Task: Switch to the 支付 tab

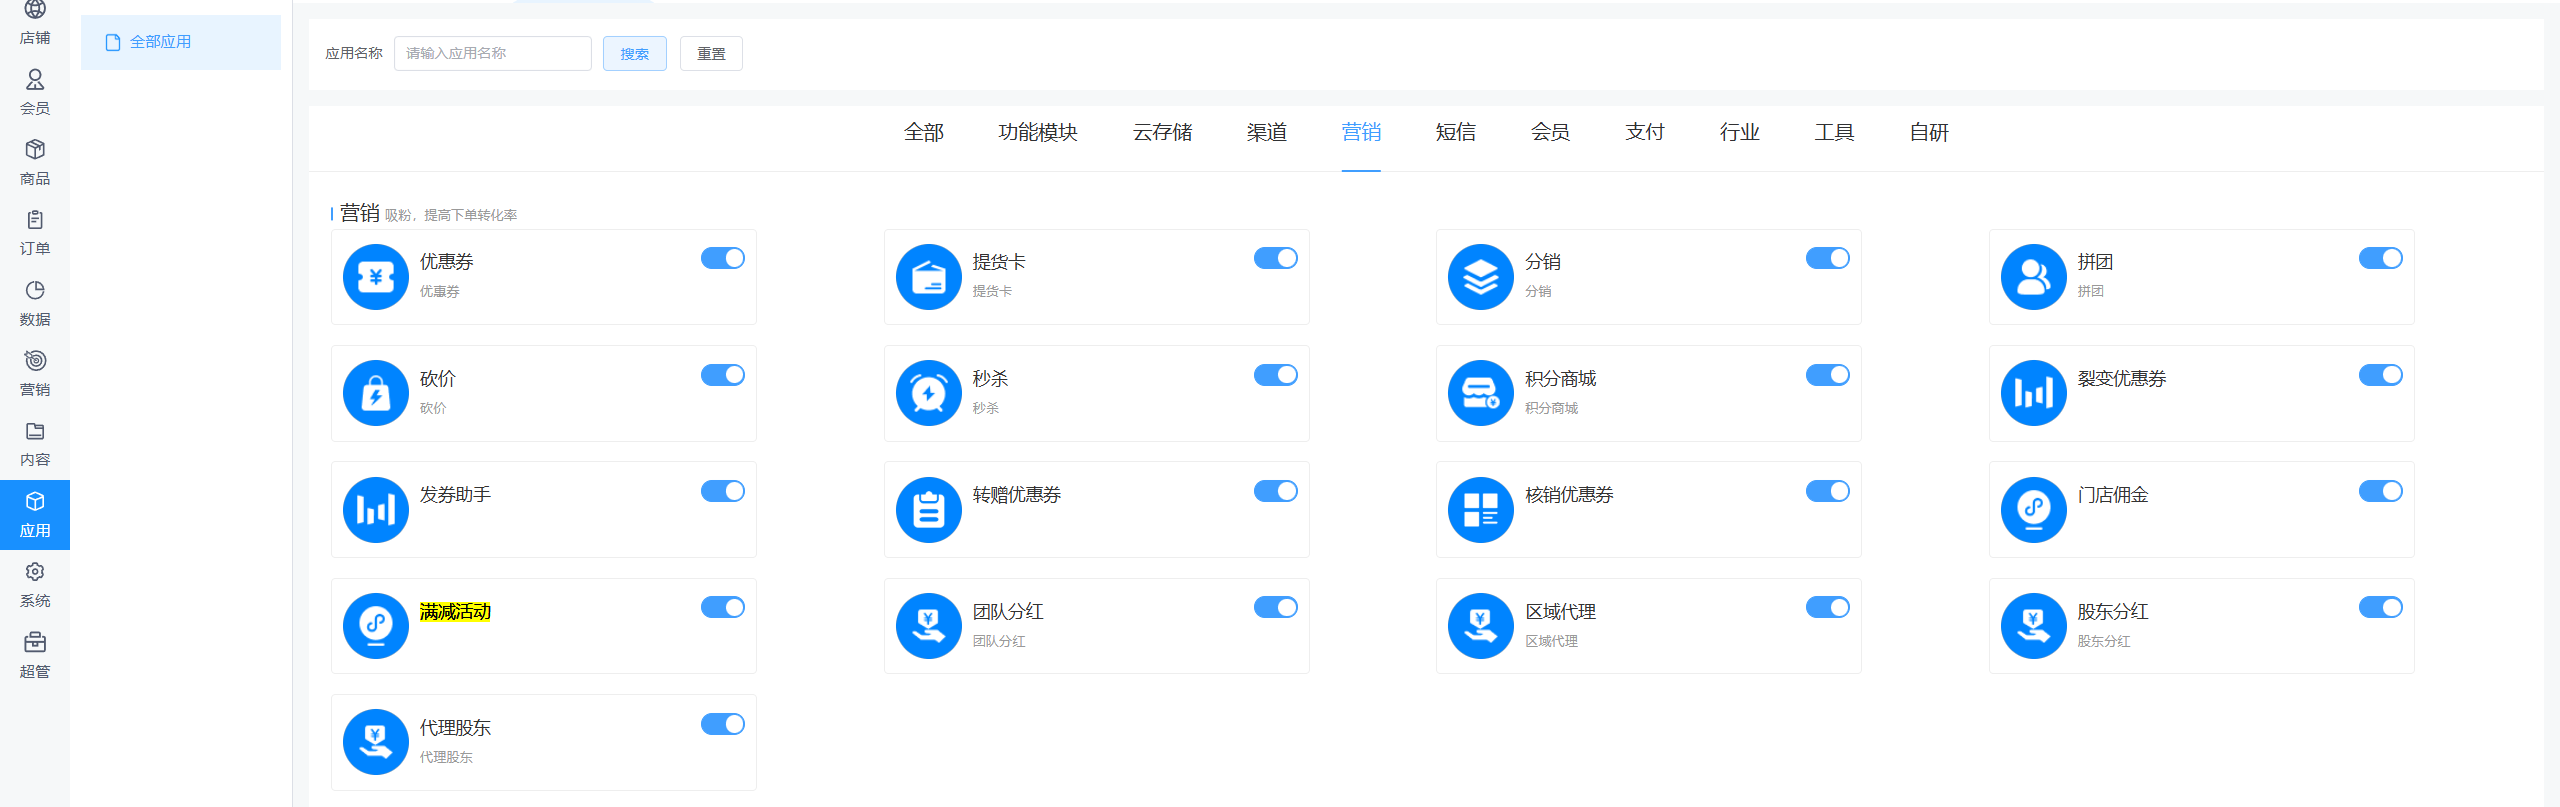Action: click(x=1645, y=132)
